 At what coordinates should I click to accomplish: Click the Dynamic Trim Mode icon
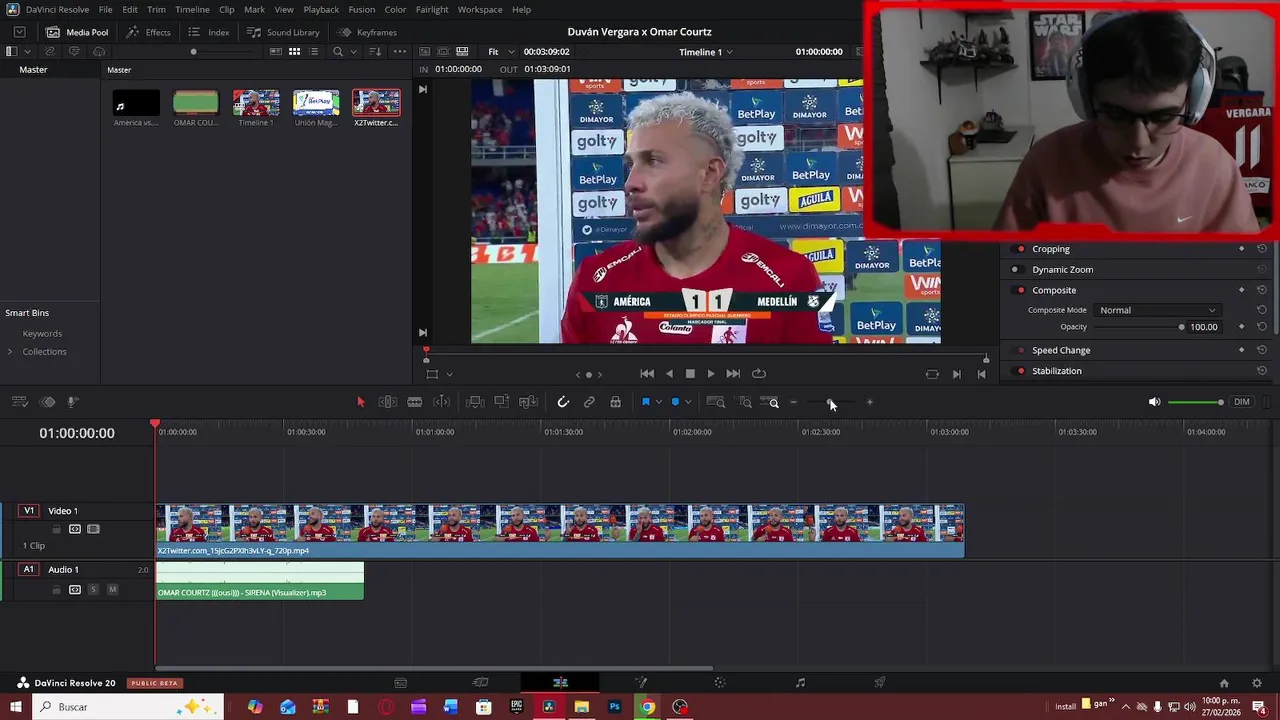pyautogui.click(x=441, y=402)
